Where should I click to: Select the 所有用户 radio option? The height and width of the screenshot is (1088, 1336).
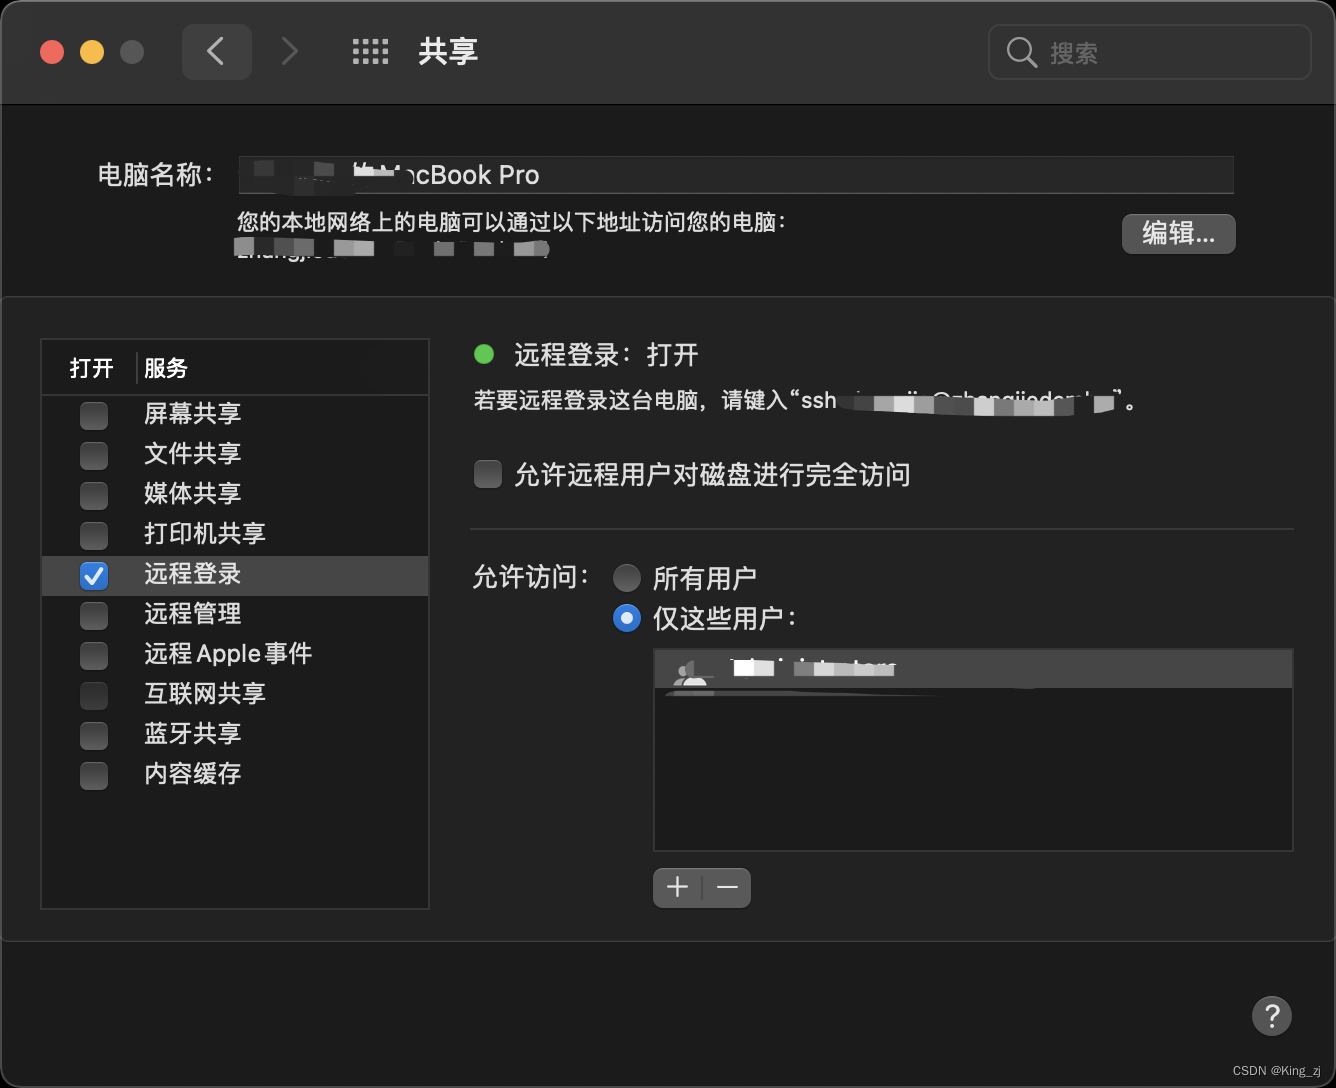point(627,578)
